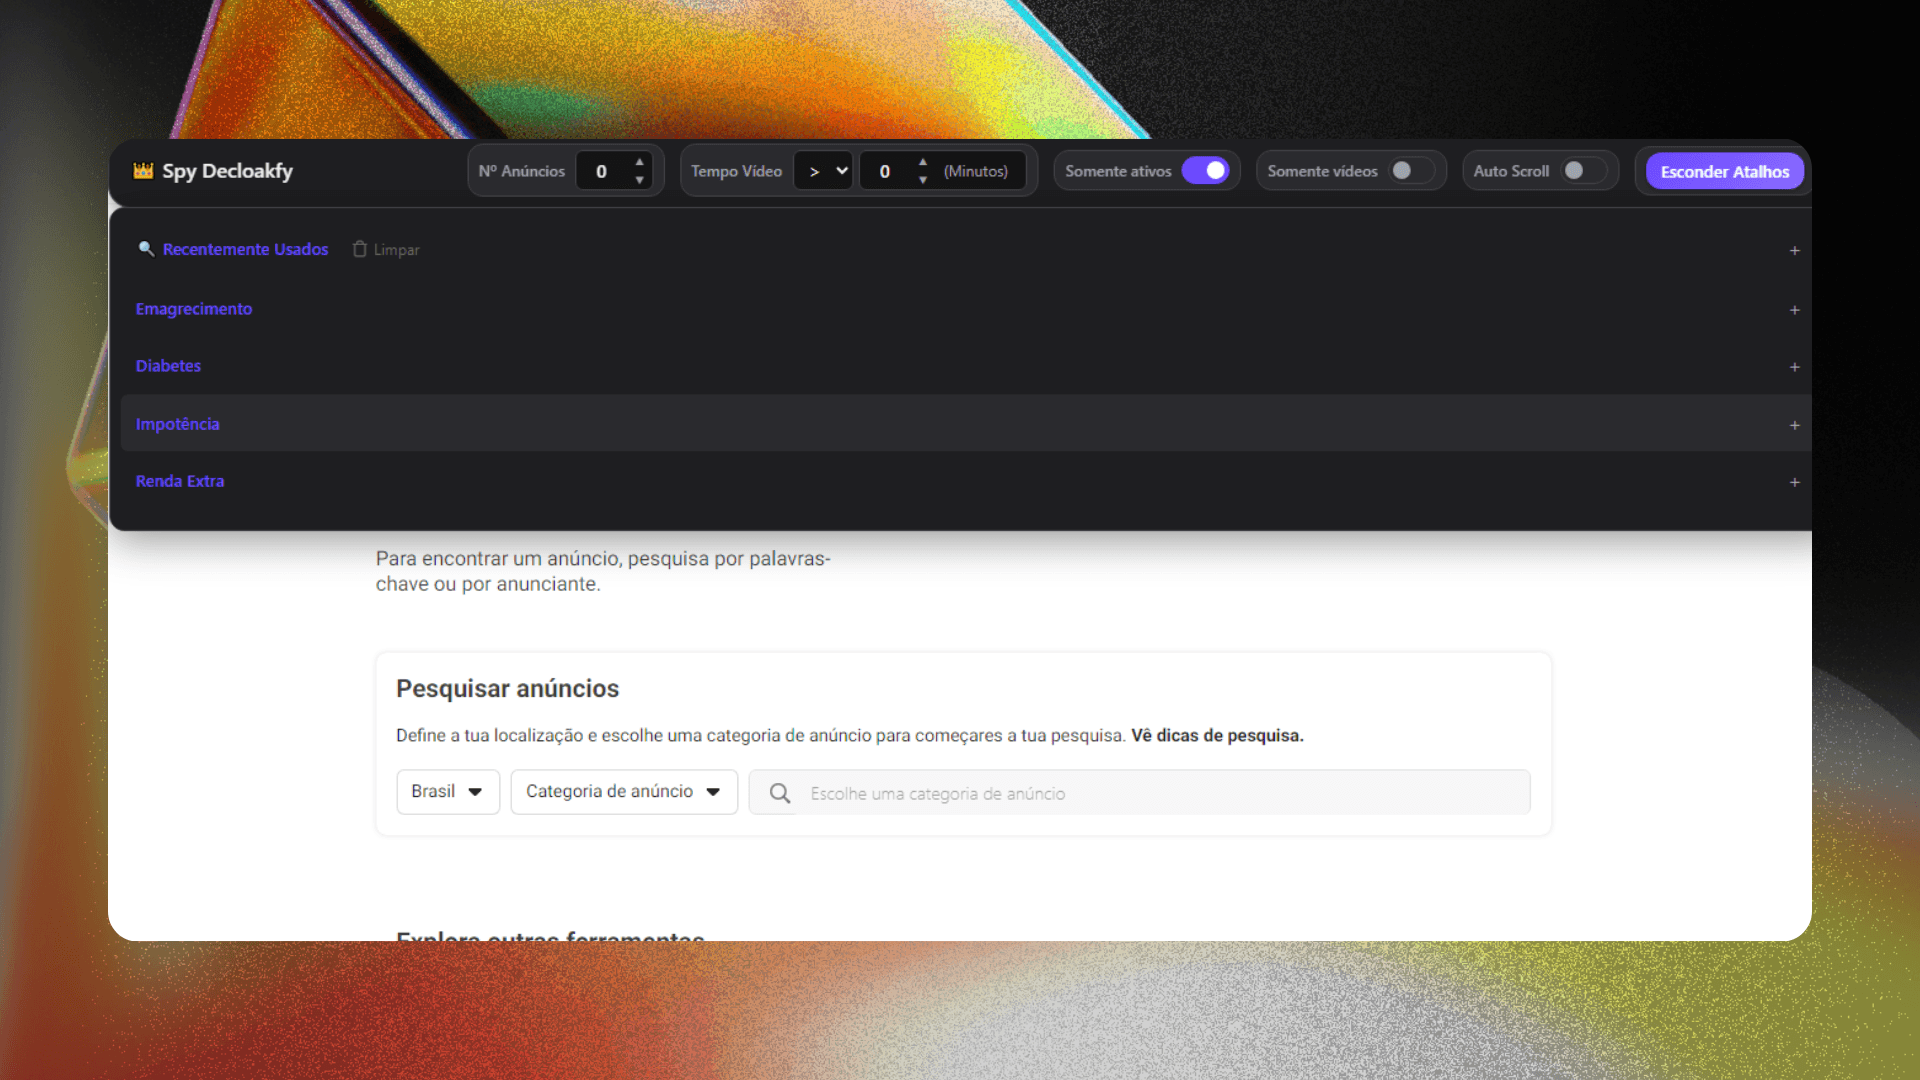Click the plus icon on Diabetes row
The image size is (1920, 1080).
point(1795,367)
